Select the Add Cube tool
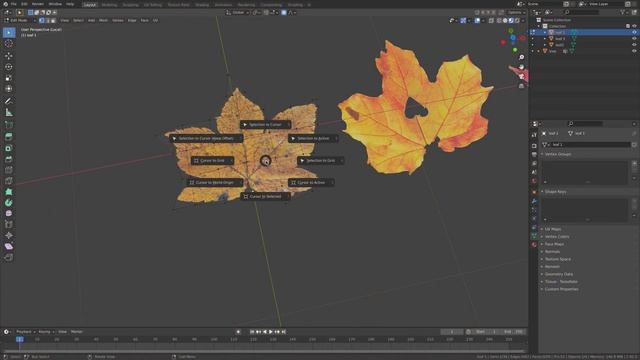Viewport: 640px width, 360px height. point(9,125)
